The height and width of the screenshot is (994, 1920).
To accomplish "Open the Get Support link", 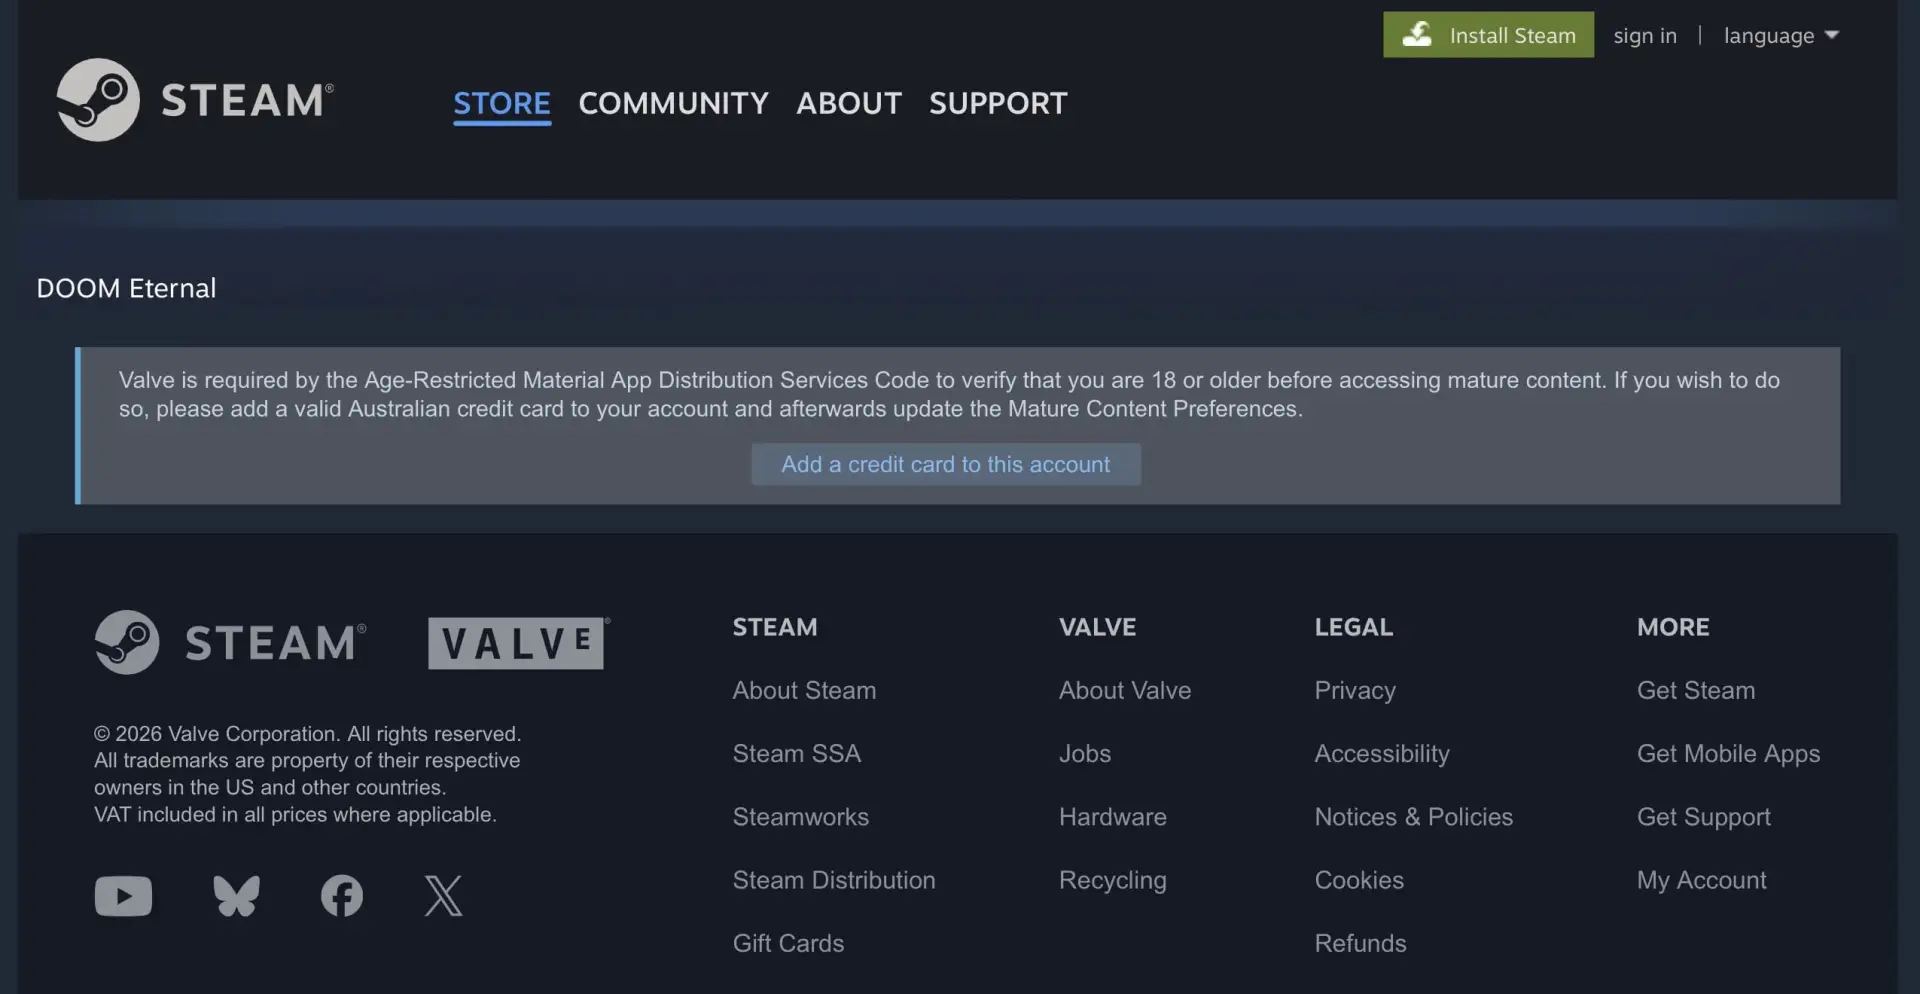I will (1704, 817).
